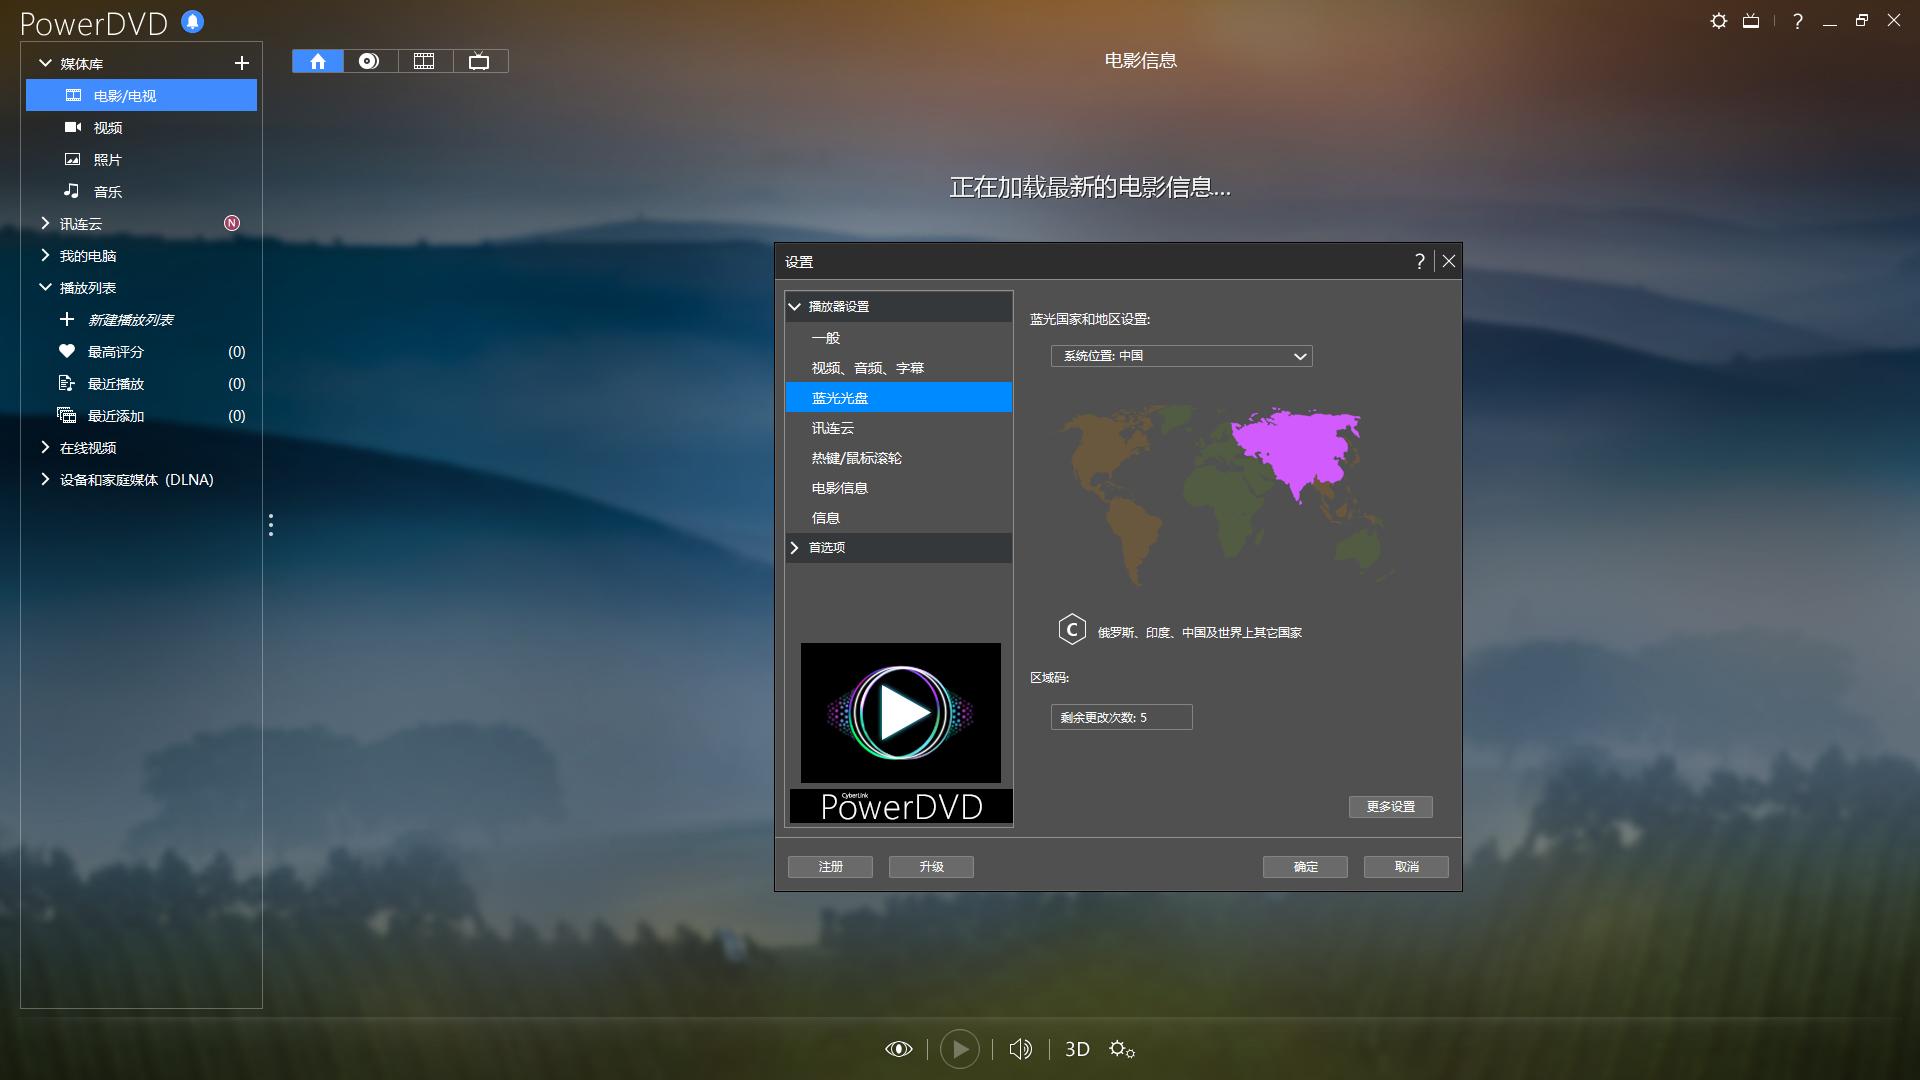Collapse the 播放列表 section
This screenshot has width=1920, height=1080.
(44, 287)
